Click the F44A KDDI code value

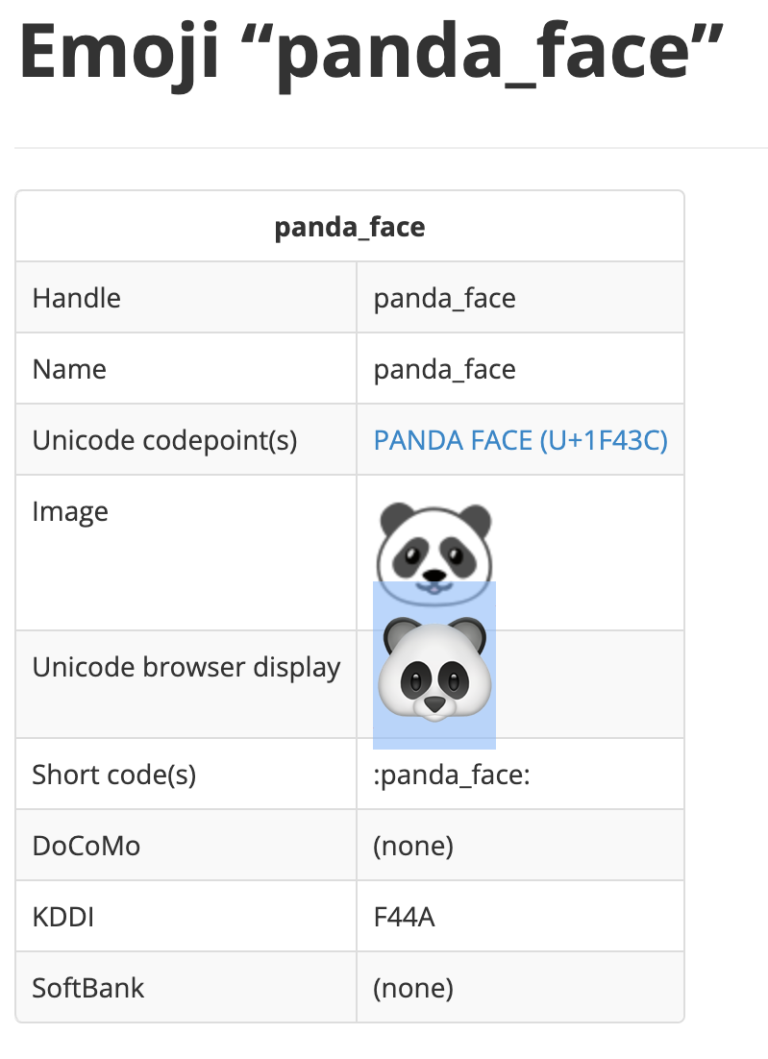click(404, 917)
